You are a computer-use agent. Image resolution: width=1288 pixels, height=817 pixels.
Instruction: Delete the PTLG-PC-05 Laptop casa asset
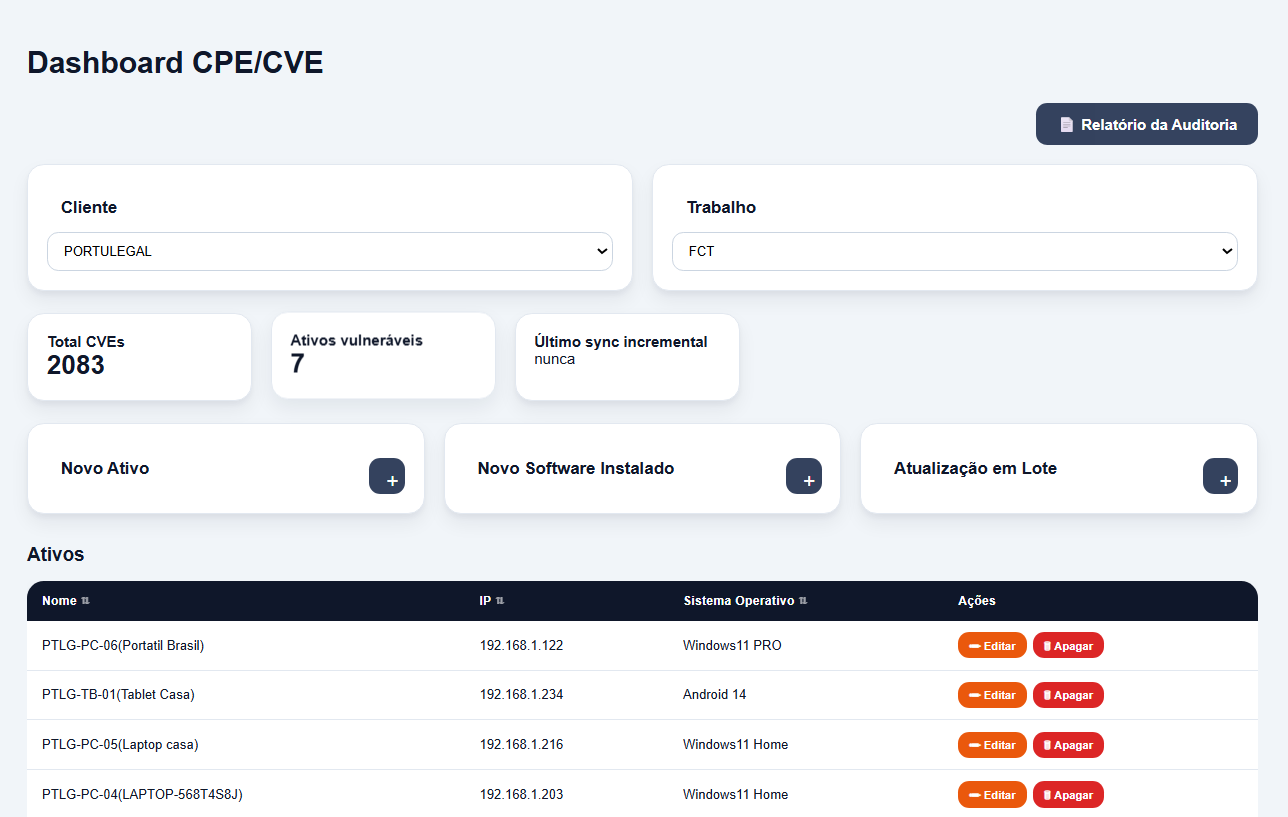[1068, 745]
